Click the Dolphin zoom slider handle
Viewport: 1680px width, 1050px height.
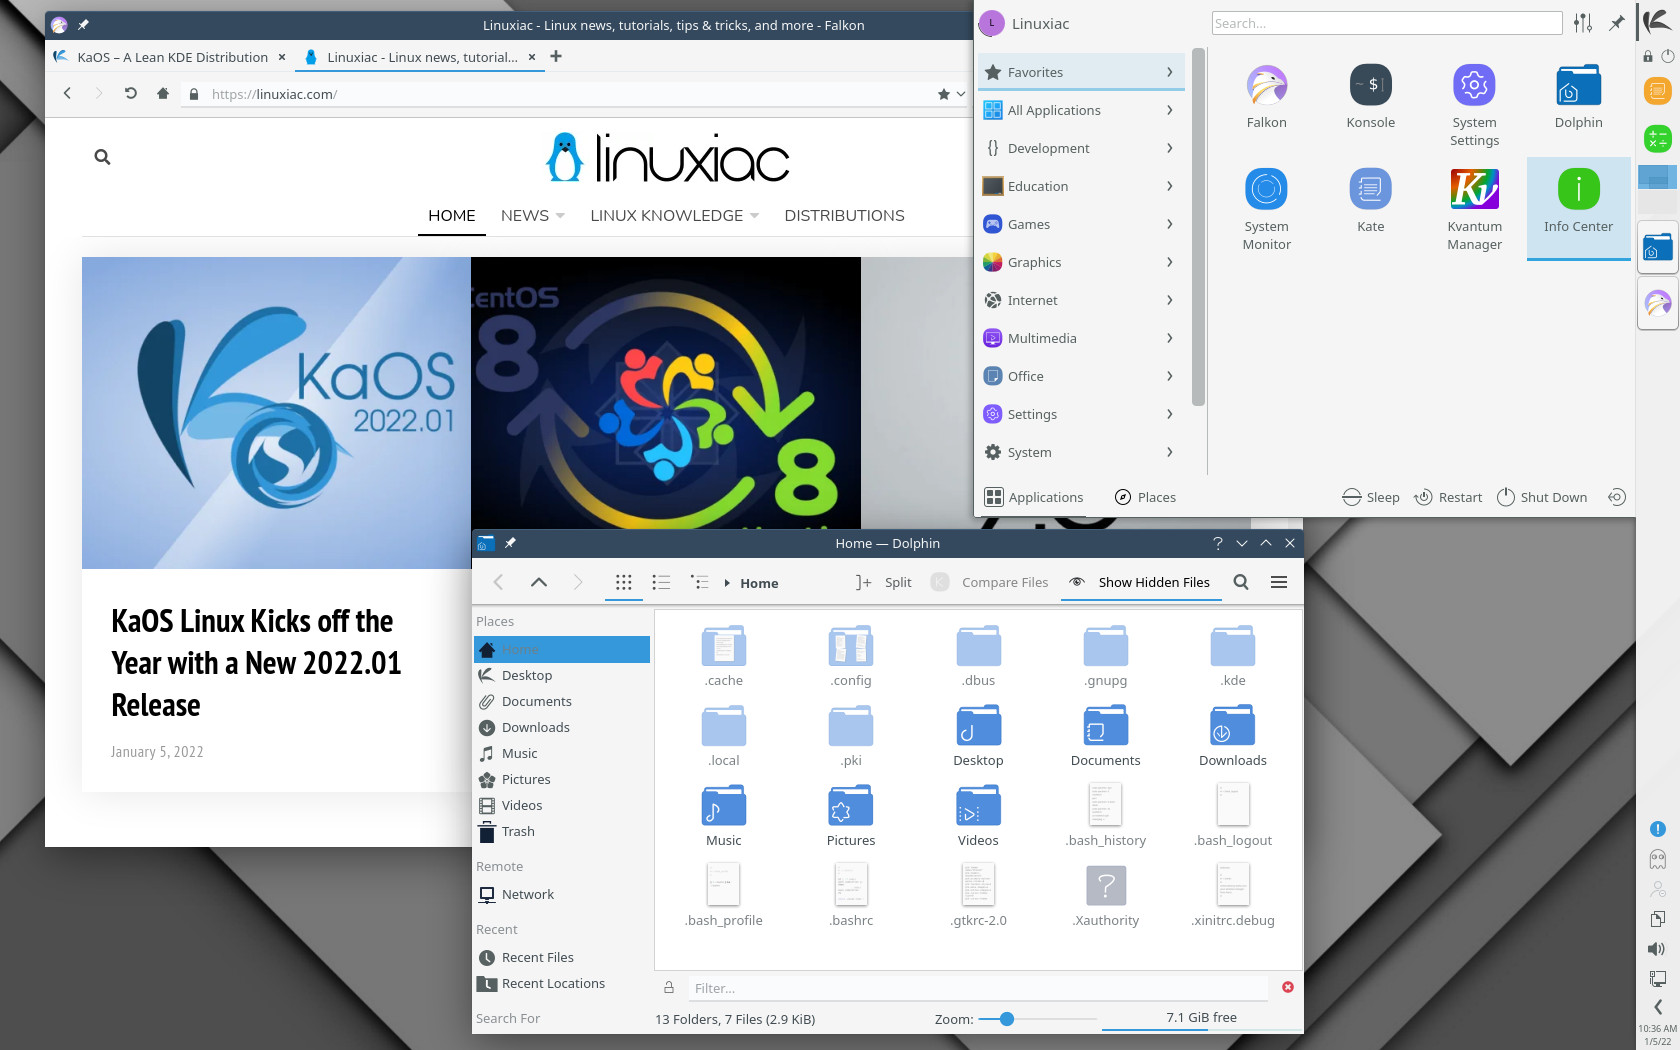click(1007, 1019)
